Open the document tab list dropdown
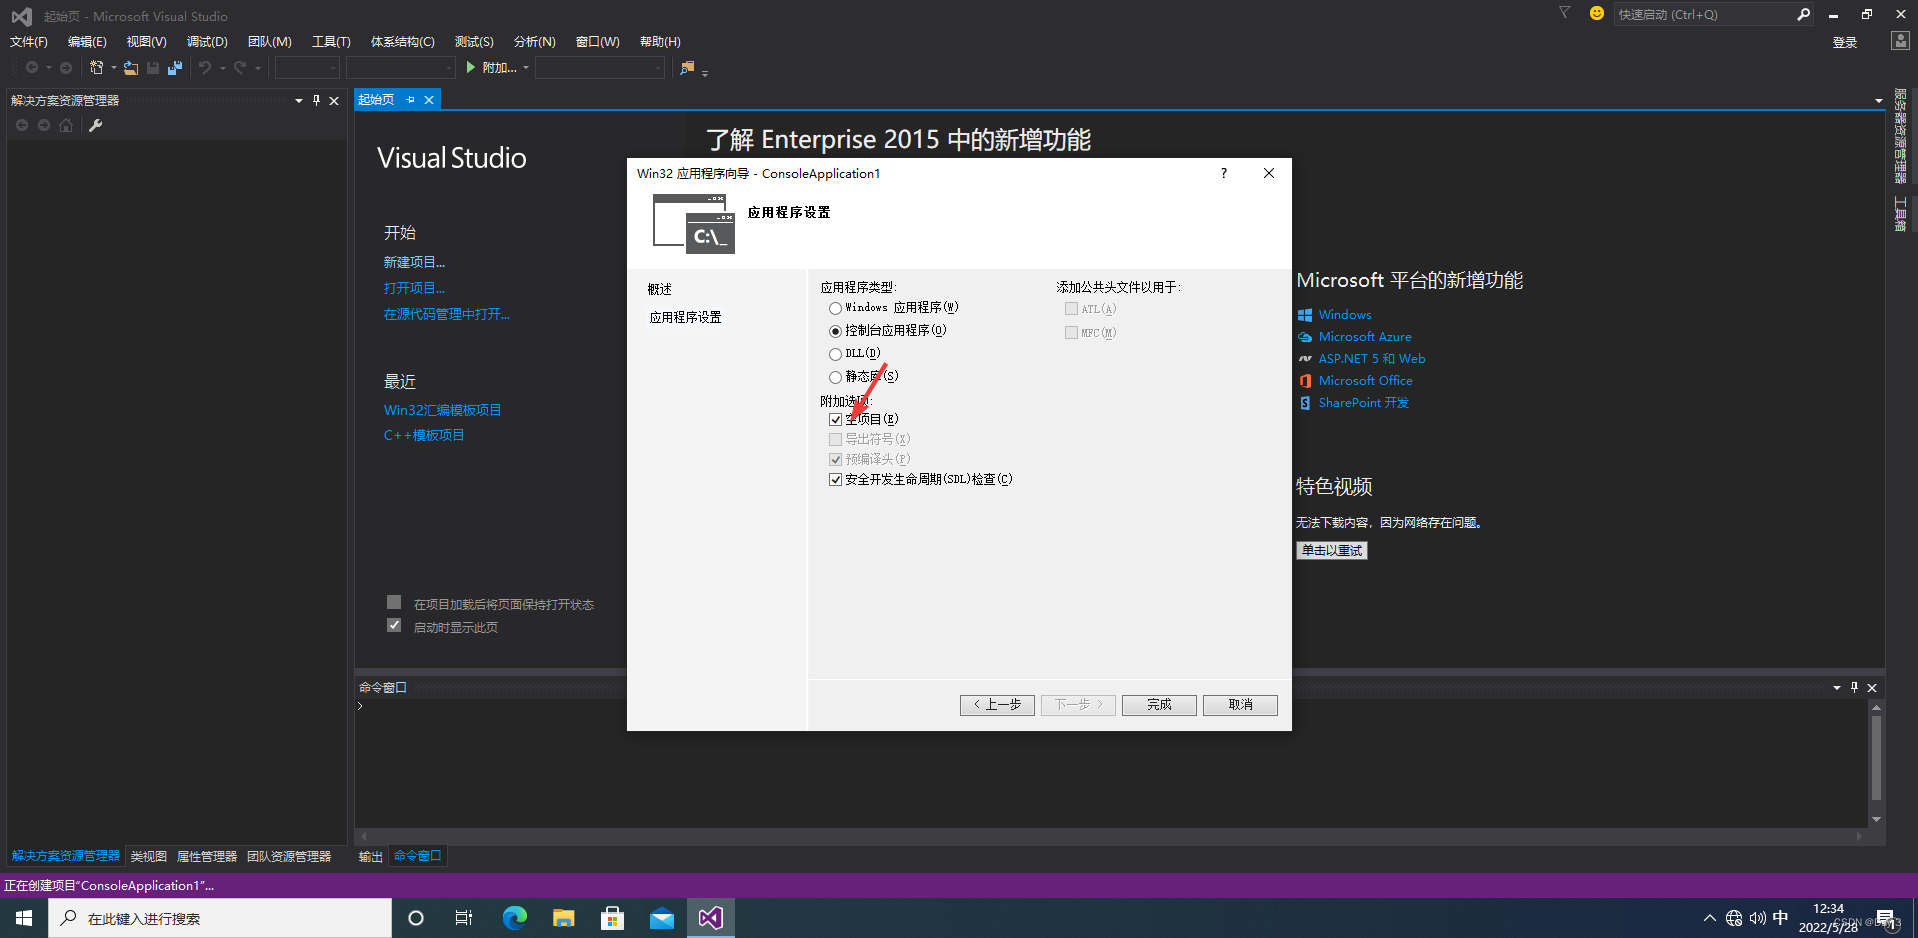The image size is (1918, 938). [x=1878, y=100]
